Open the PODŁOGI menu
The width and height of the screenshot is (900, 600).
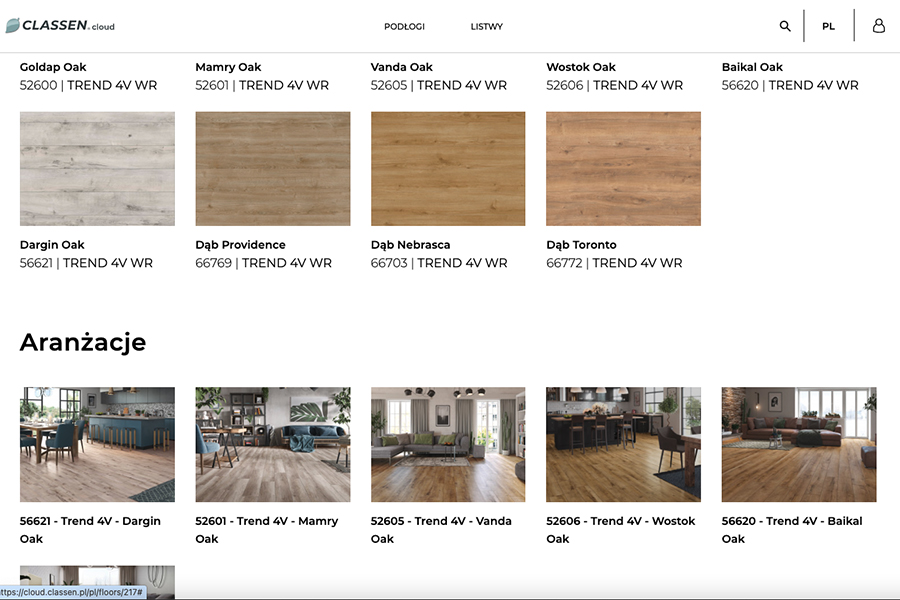coord(404,27)
